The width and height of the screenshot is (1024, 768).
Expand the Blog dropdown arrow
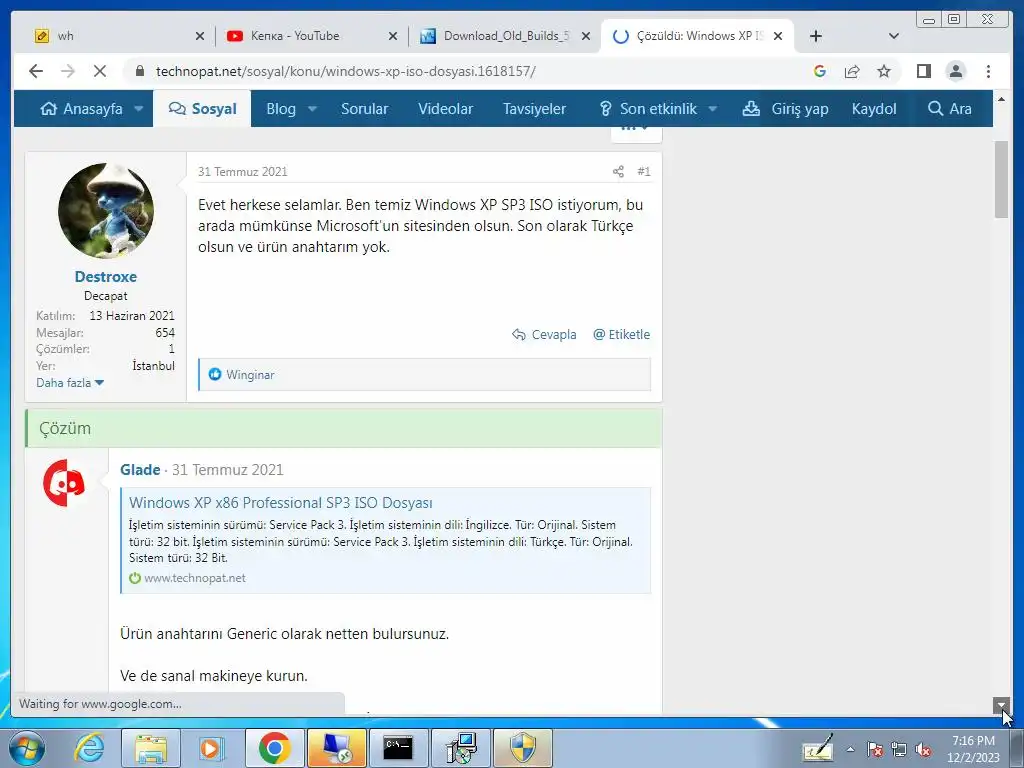click(312, 109)
